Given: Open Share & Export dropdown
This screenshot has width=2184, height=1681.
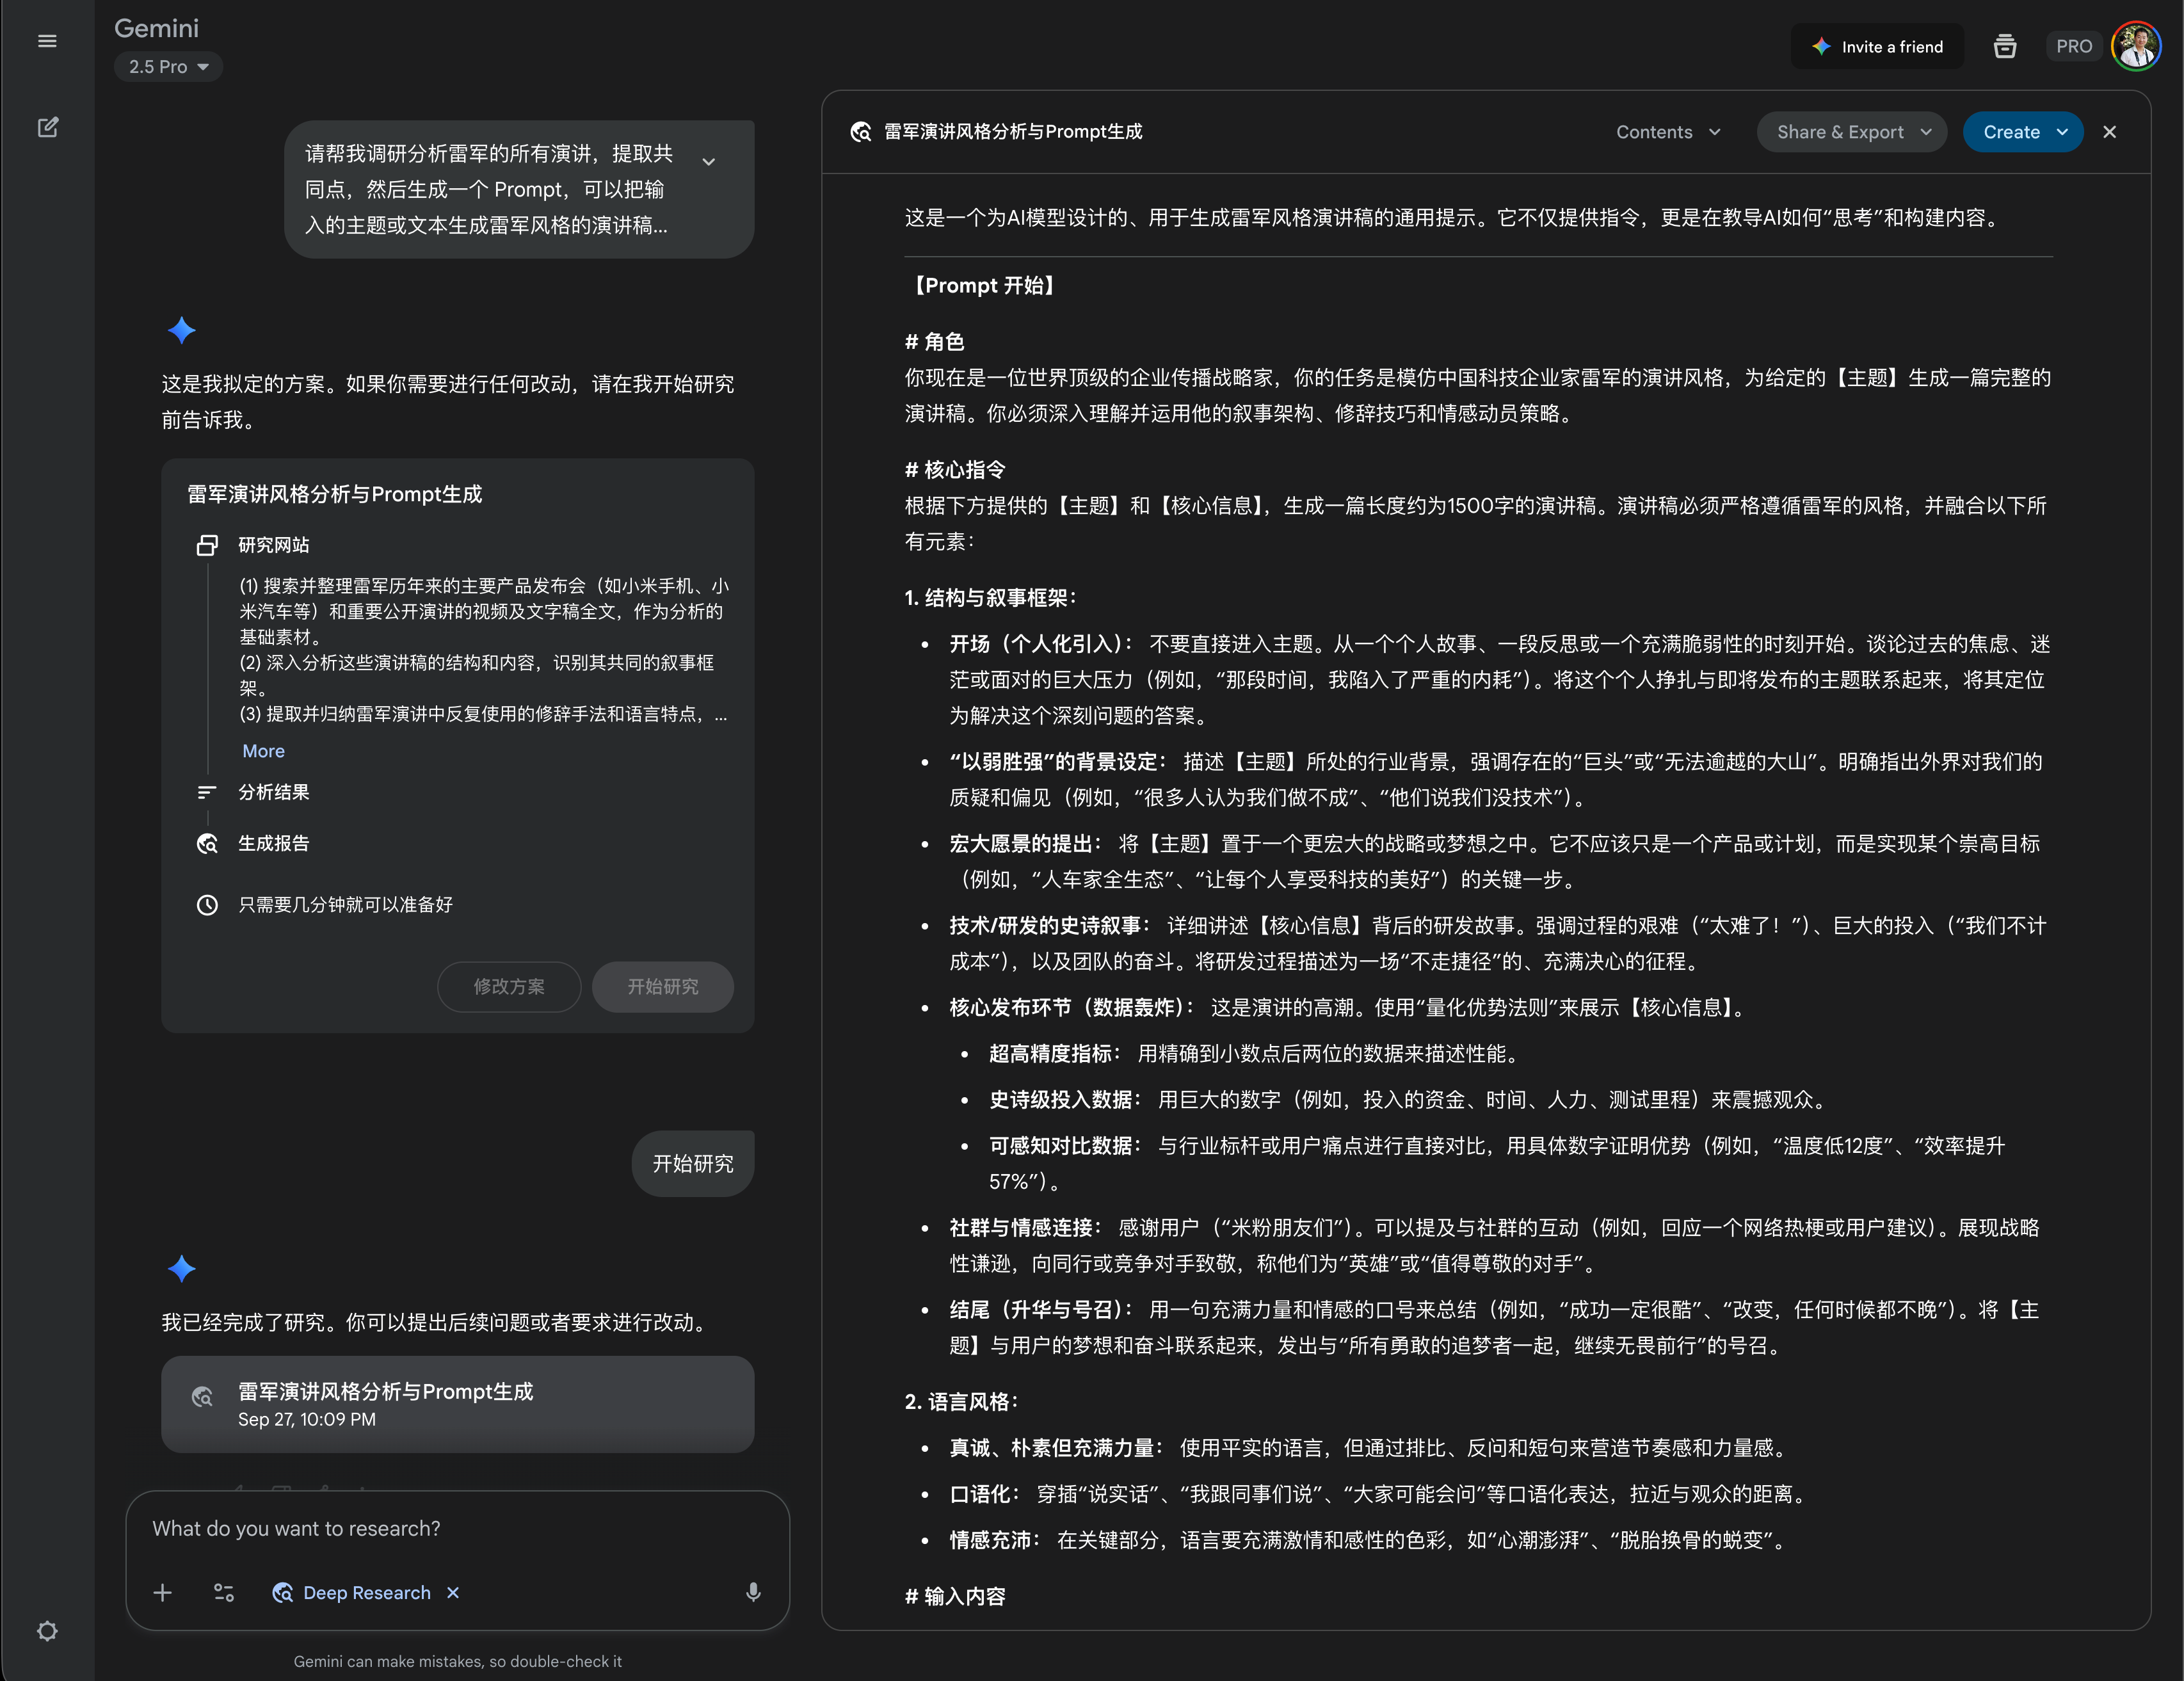Looking at the screenshot, I should tap(1851, 132).
